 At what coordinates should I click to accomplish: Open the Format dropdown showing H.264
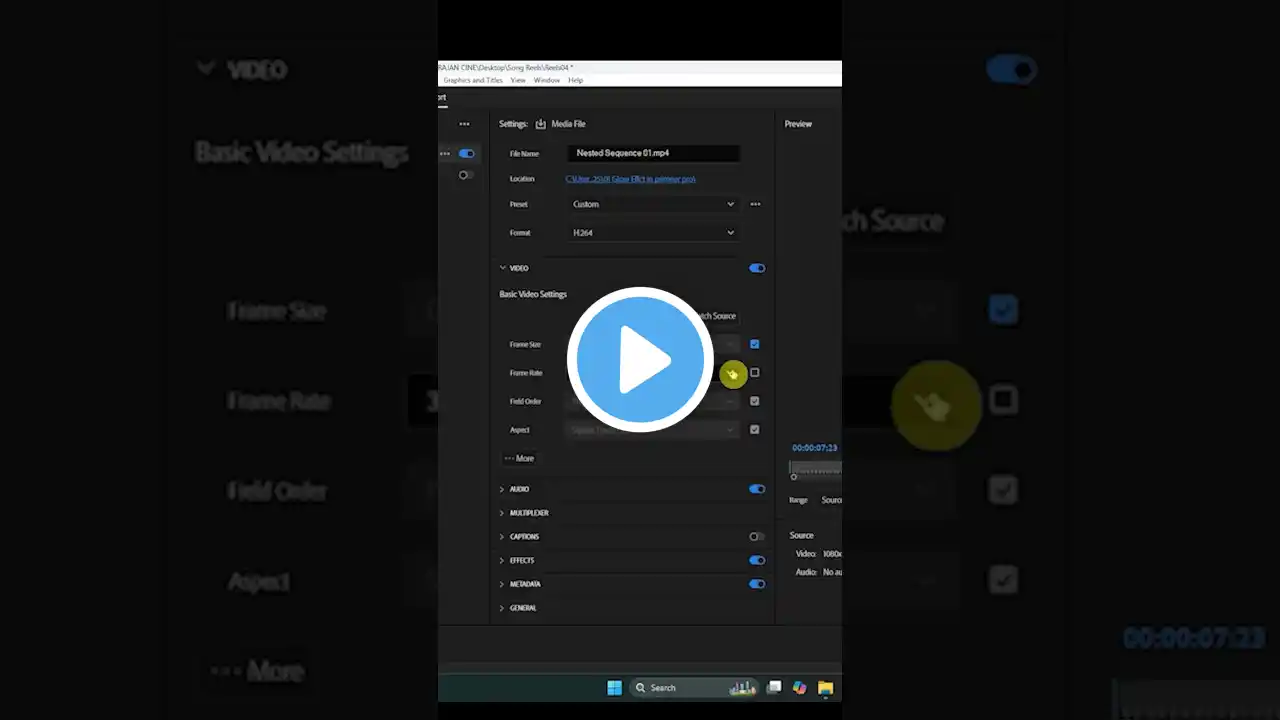click(x=653, y=233)
